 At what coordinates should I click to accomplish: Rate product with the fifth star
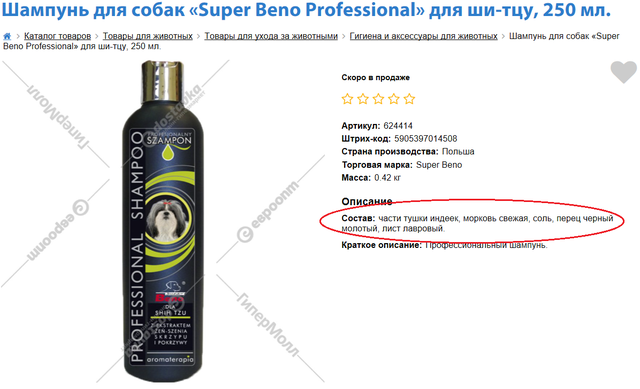pos(409,99)
